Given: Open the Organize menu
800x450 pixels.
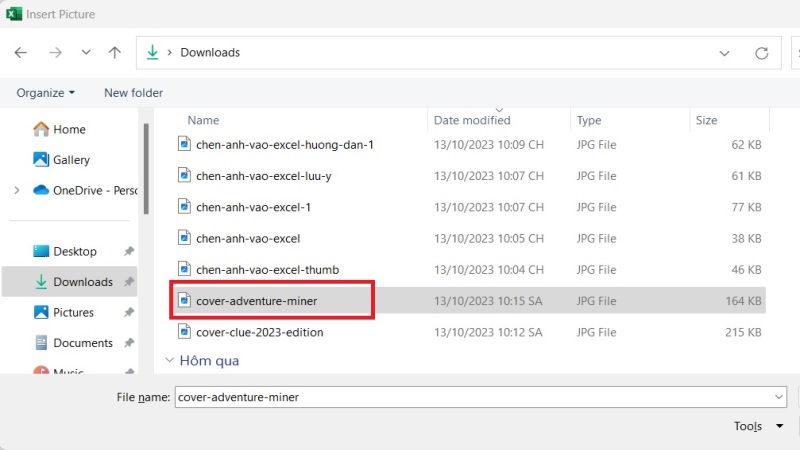Looking at the screenshot, I should 45,93.
